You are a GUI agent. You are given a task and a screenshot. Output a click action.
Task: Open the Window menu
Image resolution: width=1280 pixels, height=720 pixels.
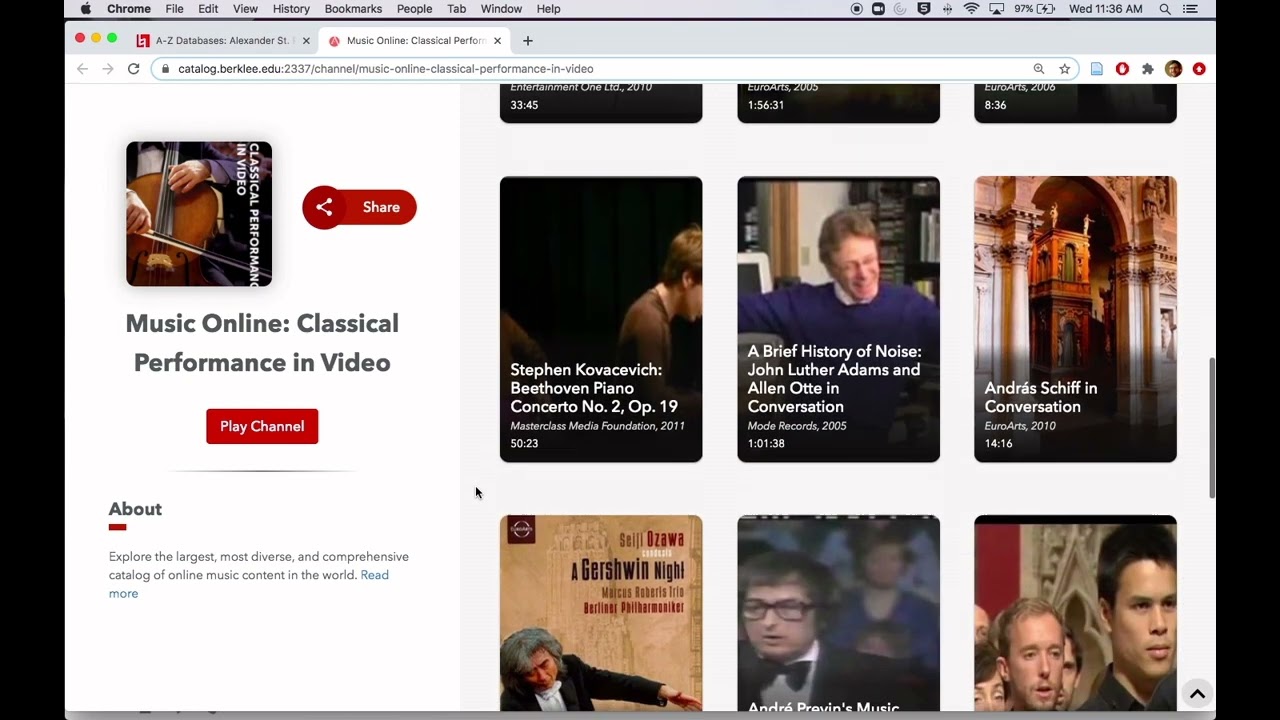tap(501, 9)
